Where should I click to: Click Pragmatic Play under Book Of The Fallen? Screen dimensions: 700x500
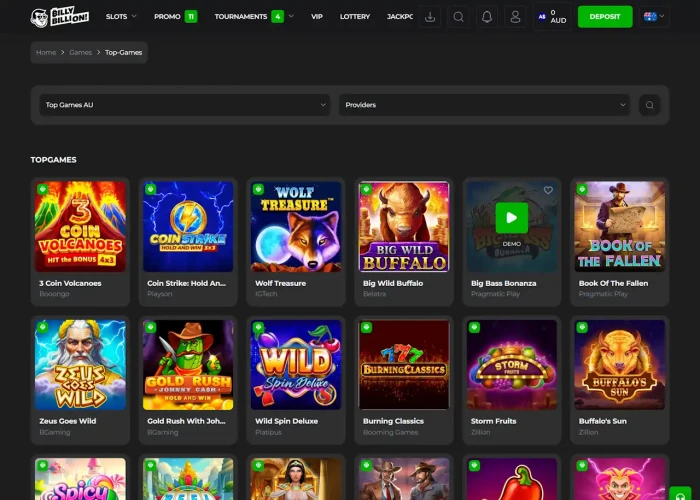pos(603,294)
